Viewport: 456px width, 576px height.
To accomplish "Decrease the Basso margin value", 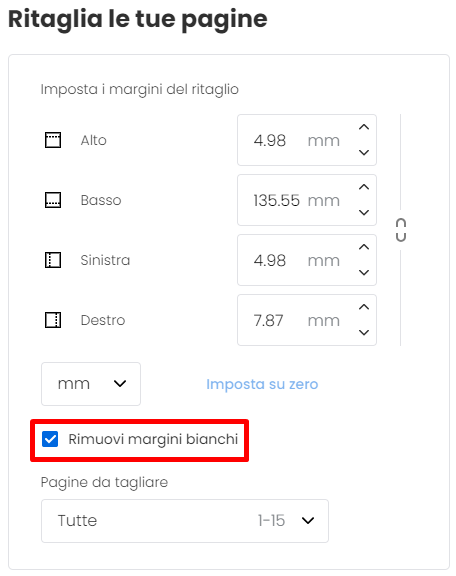I will pyautogui.click(x=364, y=212).
